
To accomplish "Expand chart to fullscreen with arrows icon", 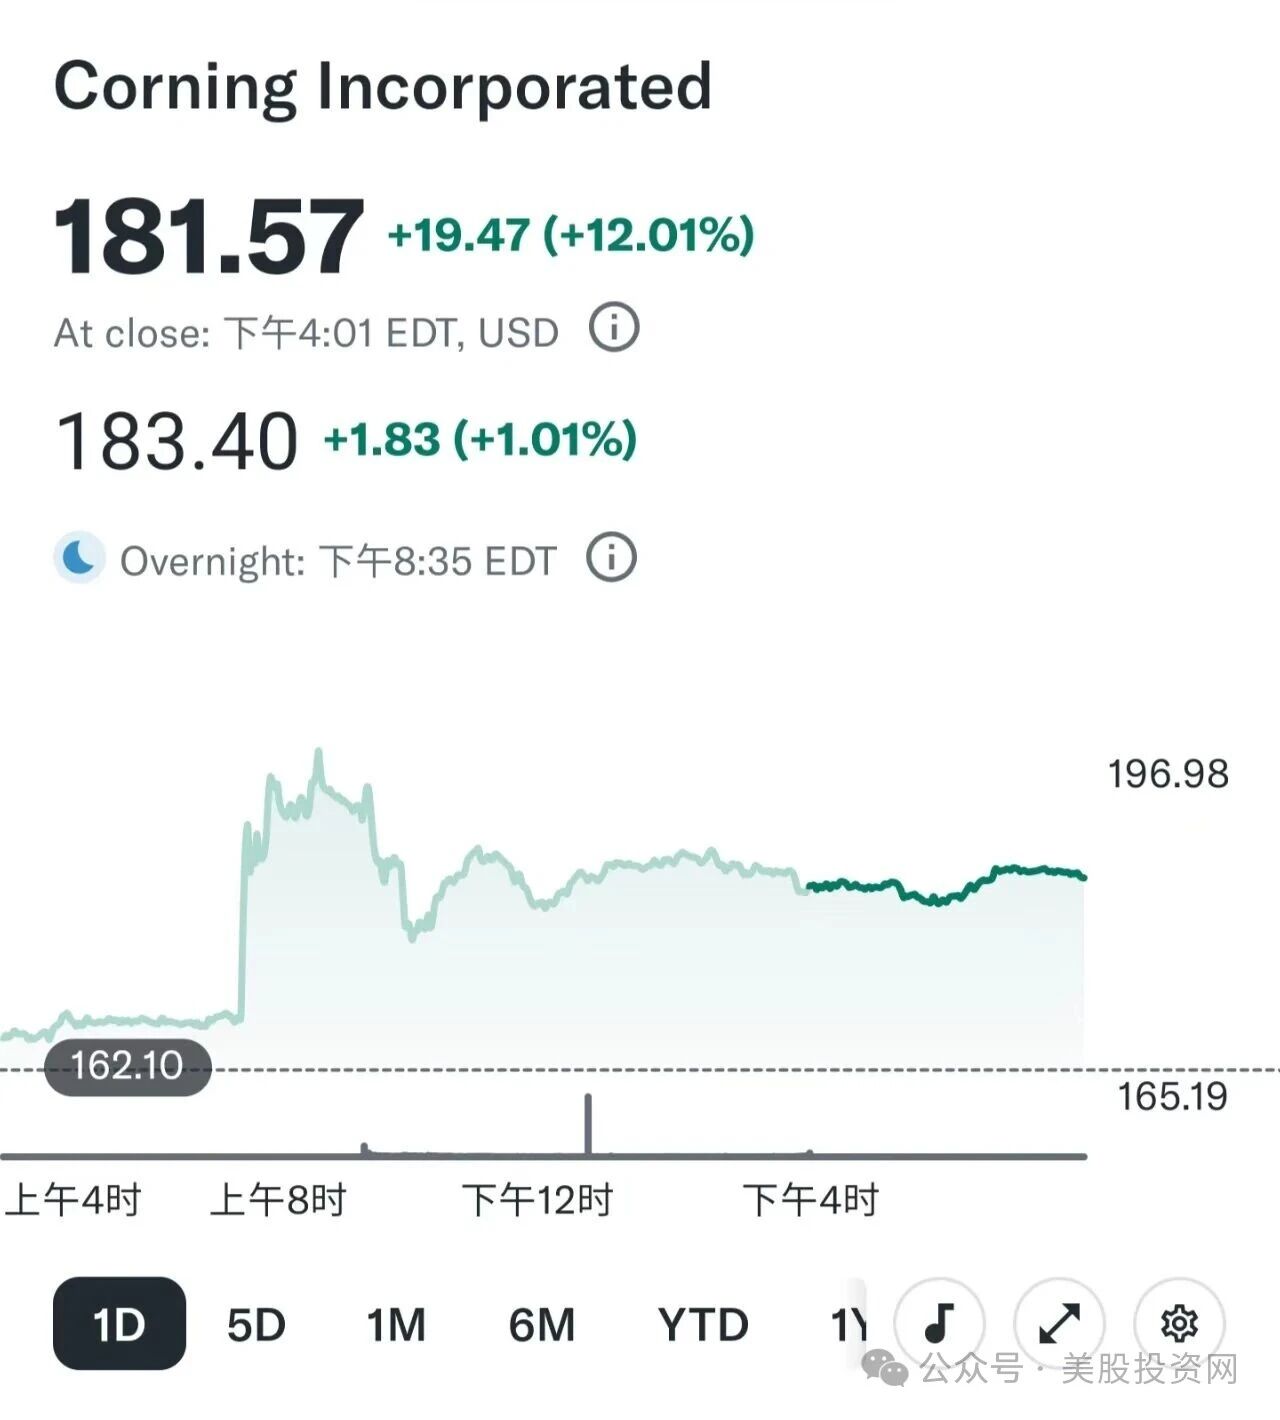I will (x=1059, y=1323).
